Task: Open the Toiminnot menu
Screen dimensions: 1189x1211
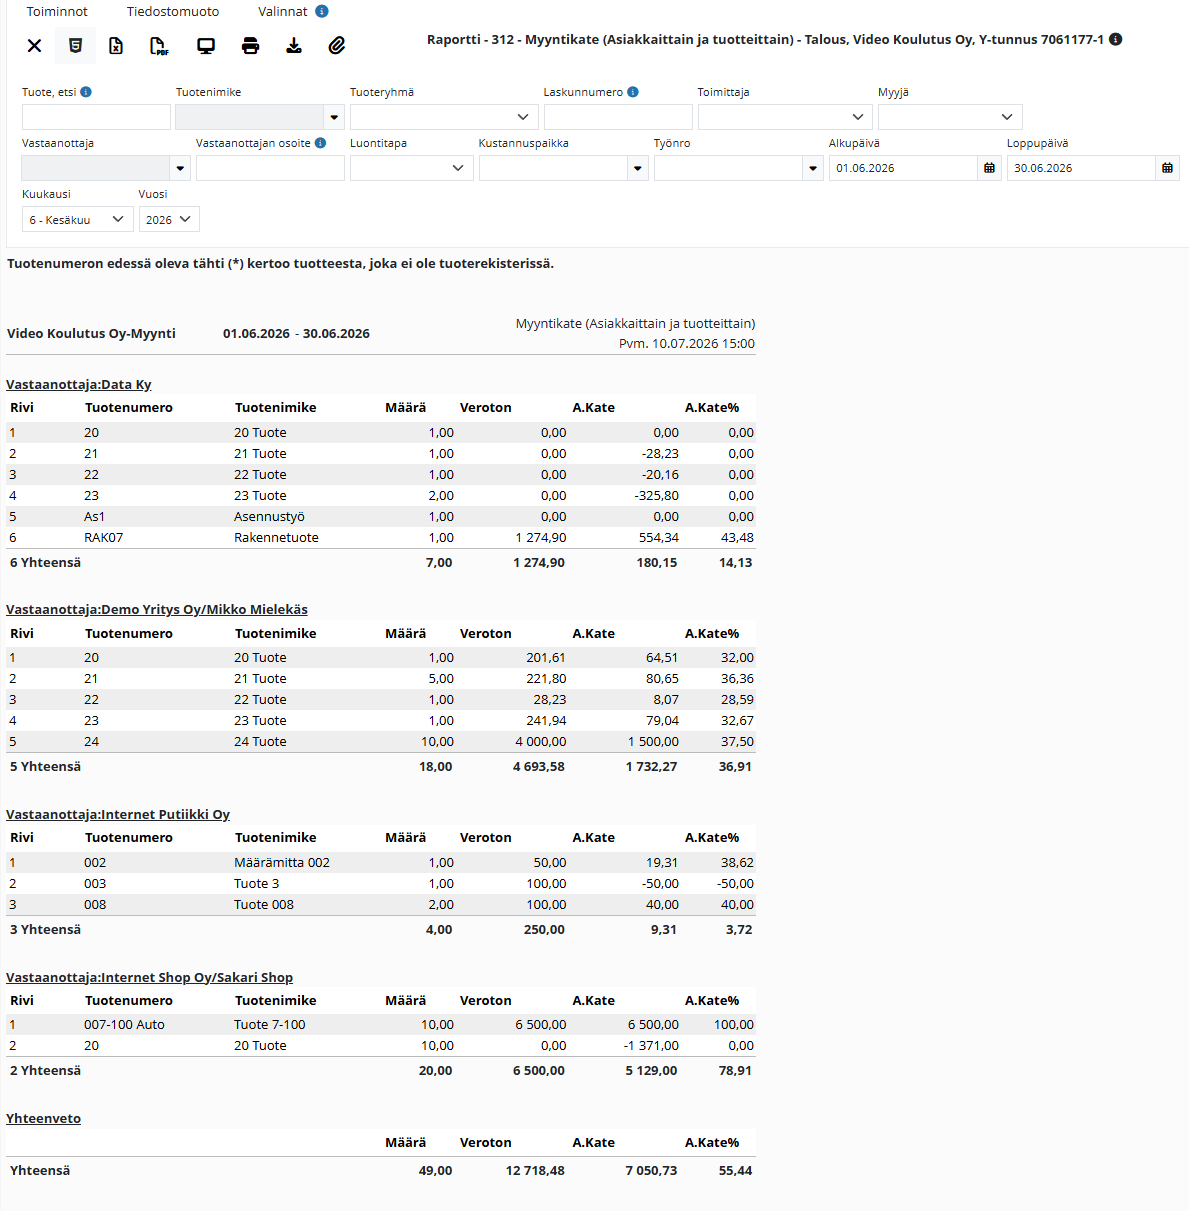Action: (57, 12)
